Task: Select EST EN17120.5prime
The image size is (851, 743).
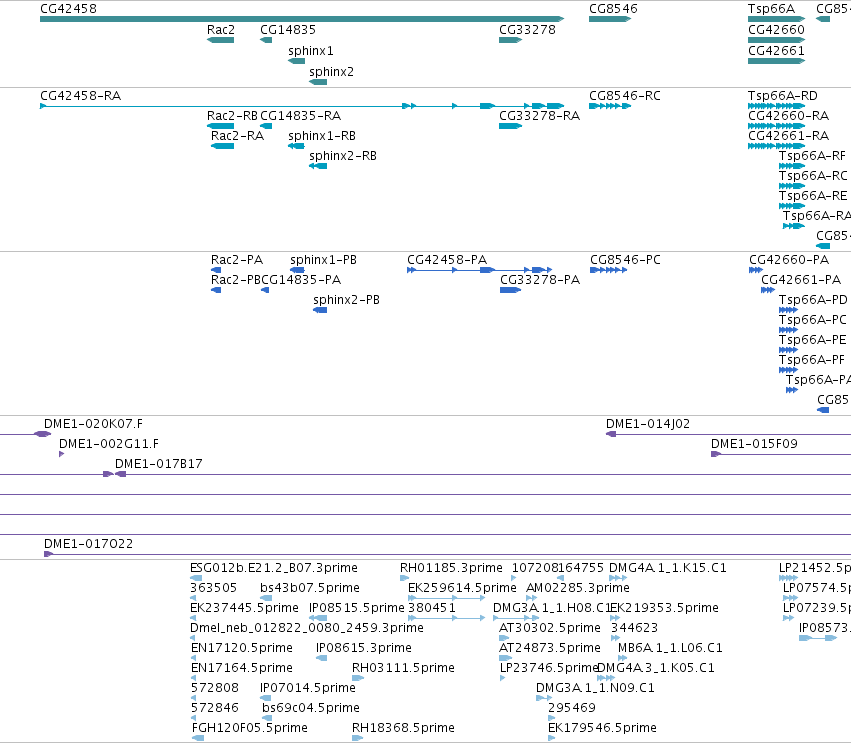Action: (x=193, y=658)
